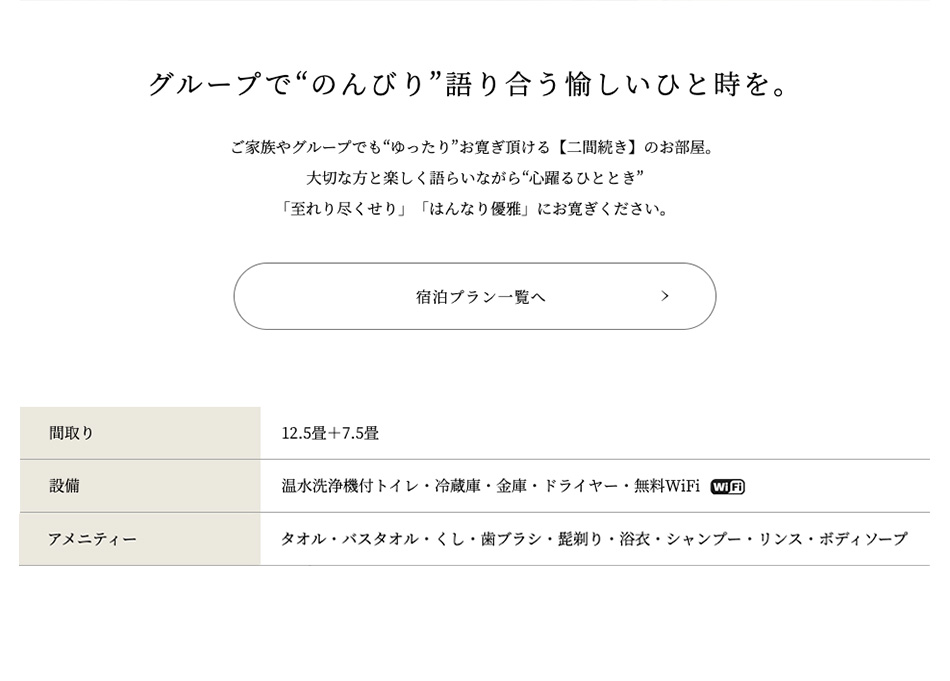This screenshot has height=681, width=950.
Task: Open the 宿泊プラン一覧へ button
Action: pyautogui.click(x=474, y=296)
